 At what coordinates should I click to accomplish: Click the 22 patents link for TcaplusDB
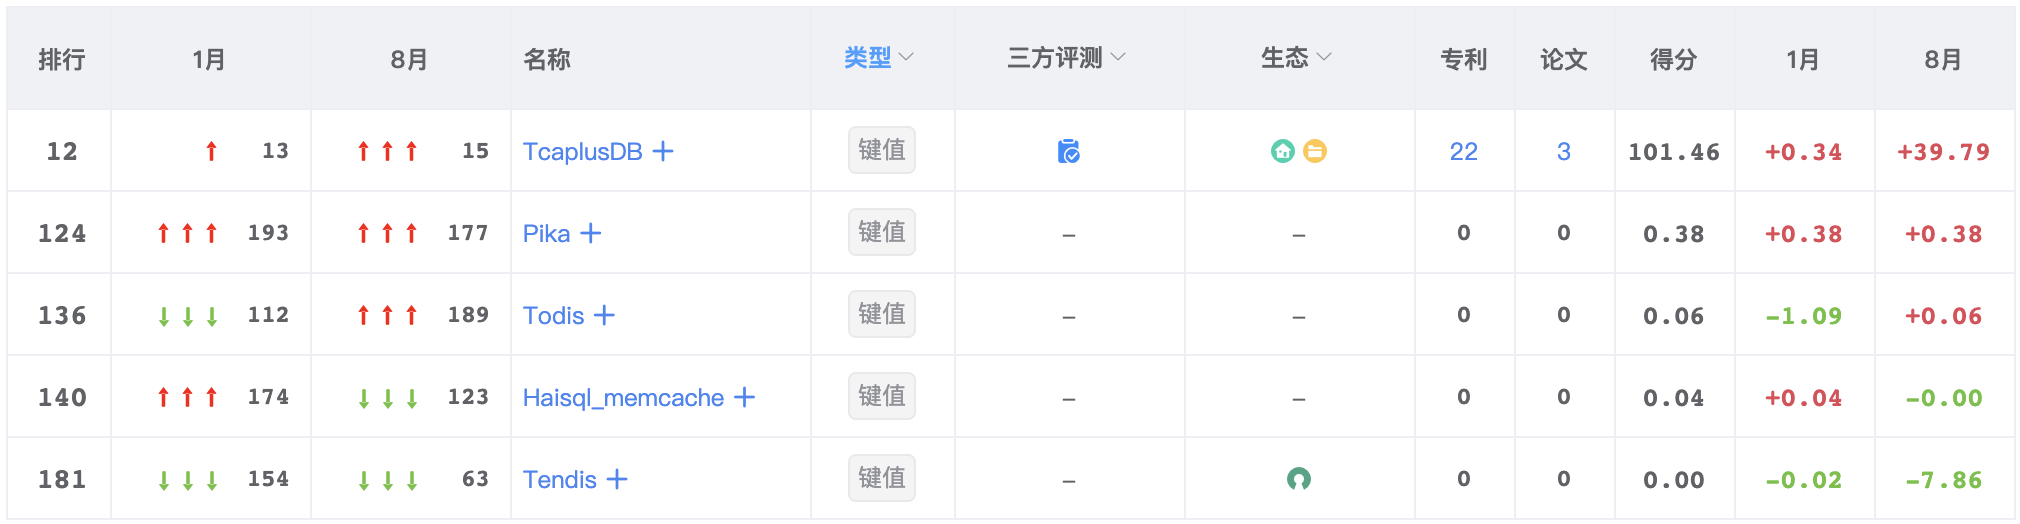(x=1463, y=151)
